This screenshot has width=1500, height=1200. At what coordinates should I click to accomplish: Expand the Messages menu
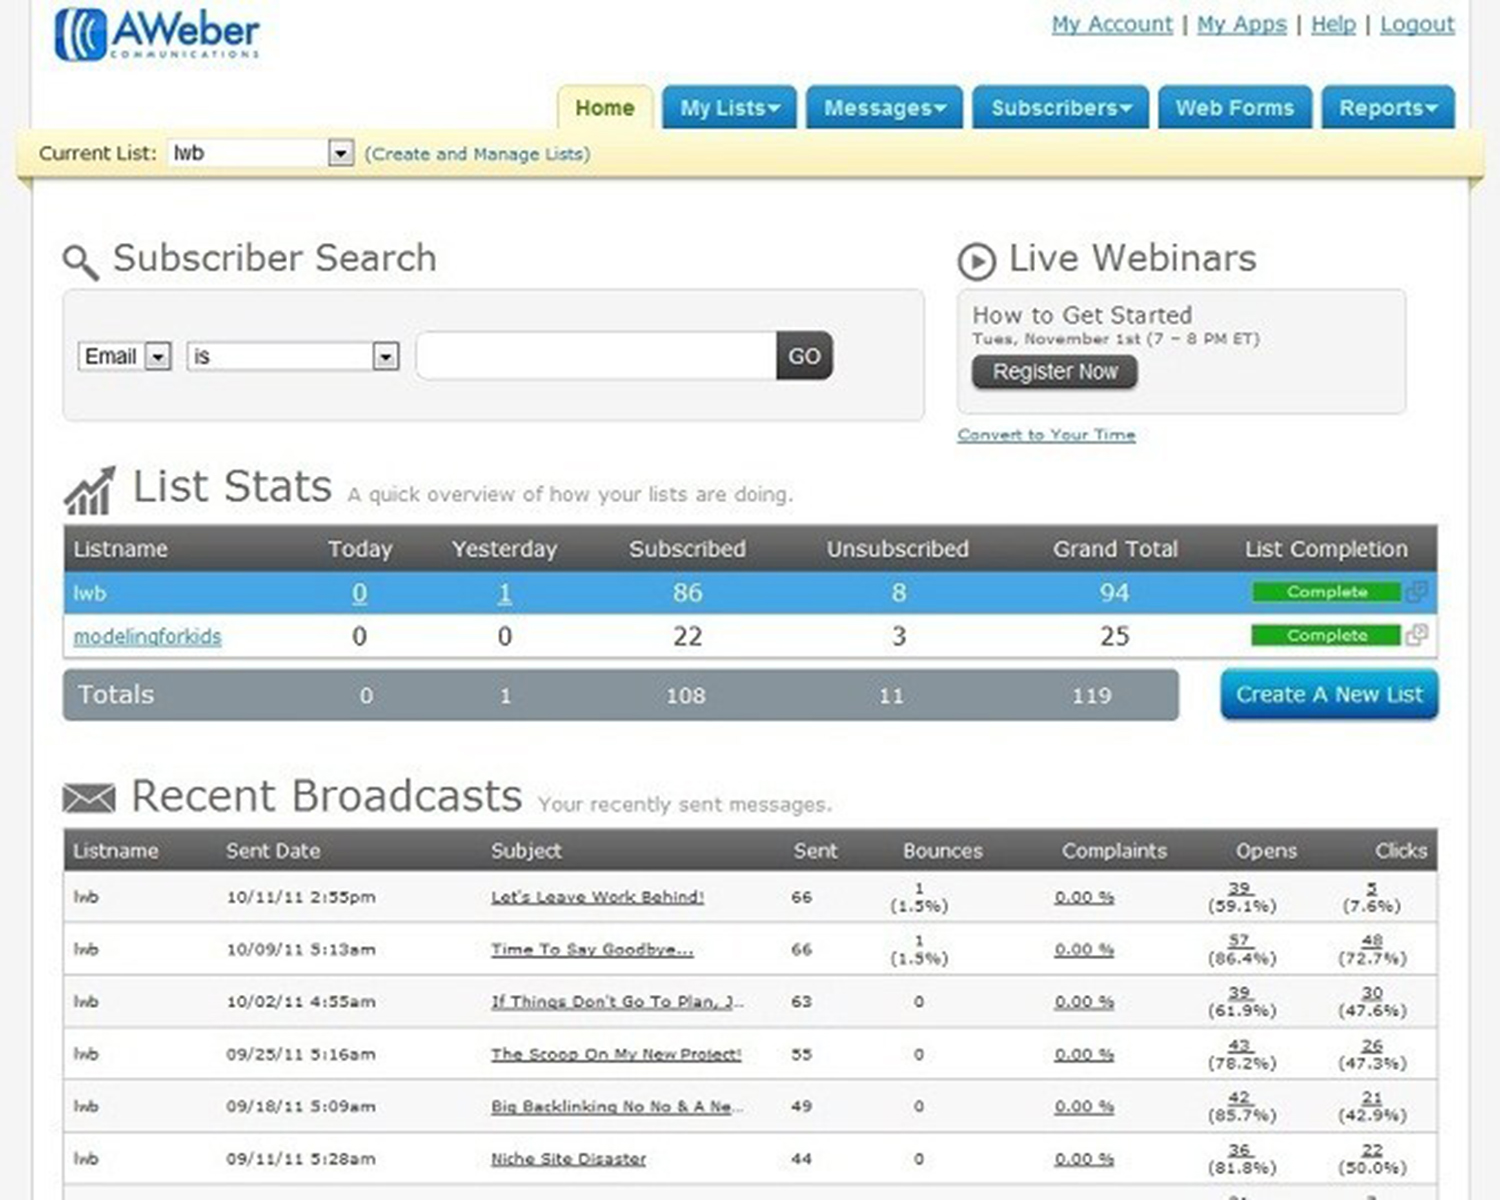point(884,108)
